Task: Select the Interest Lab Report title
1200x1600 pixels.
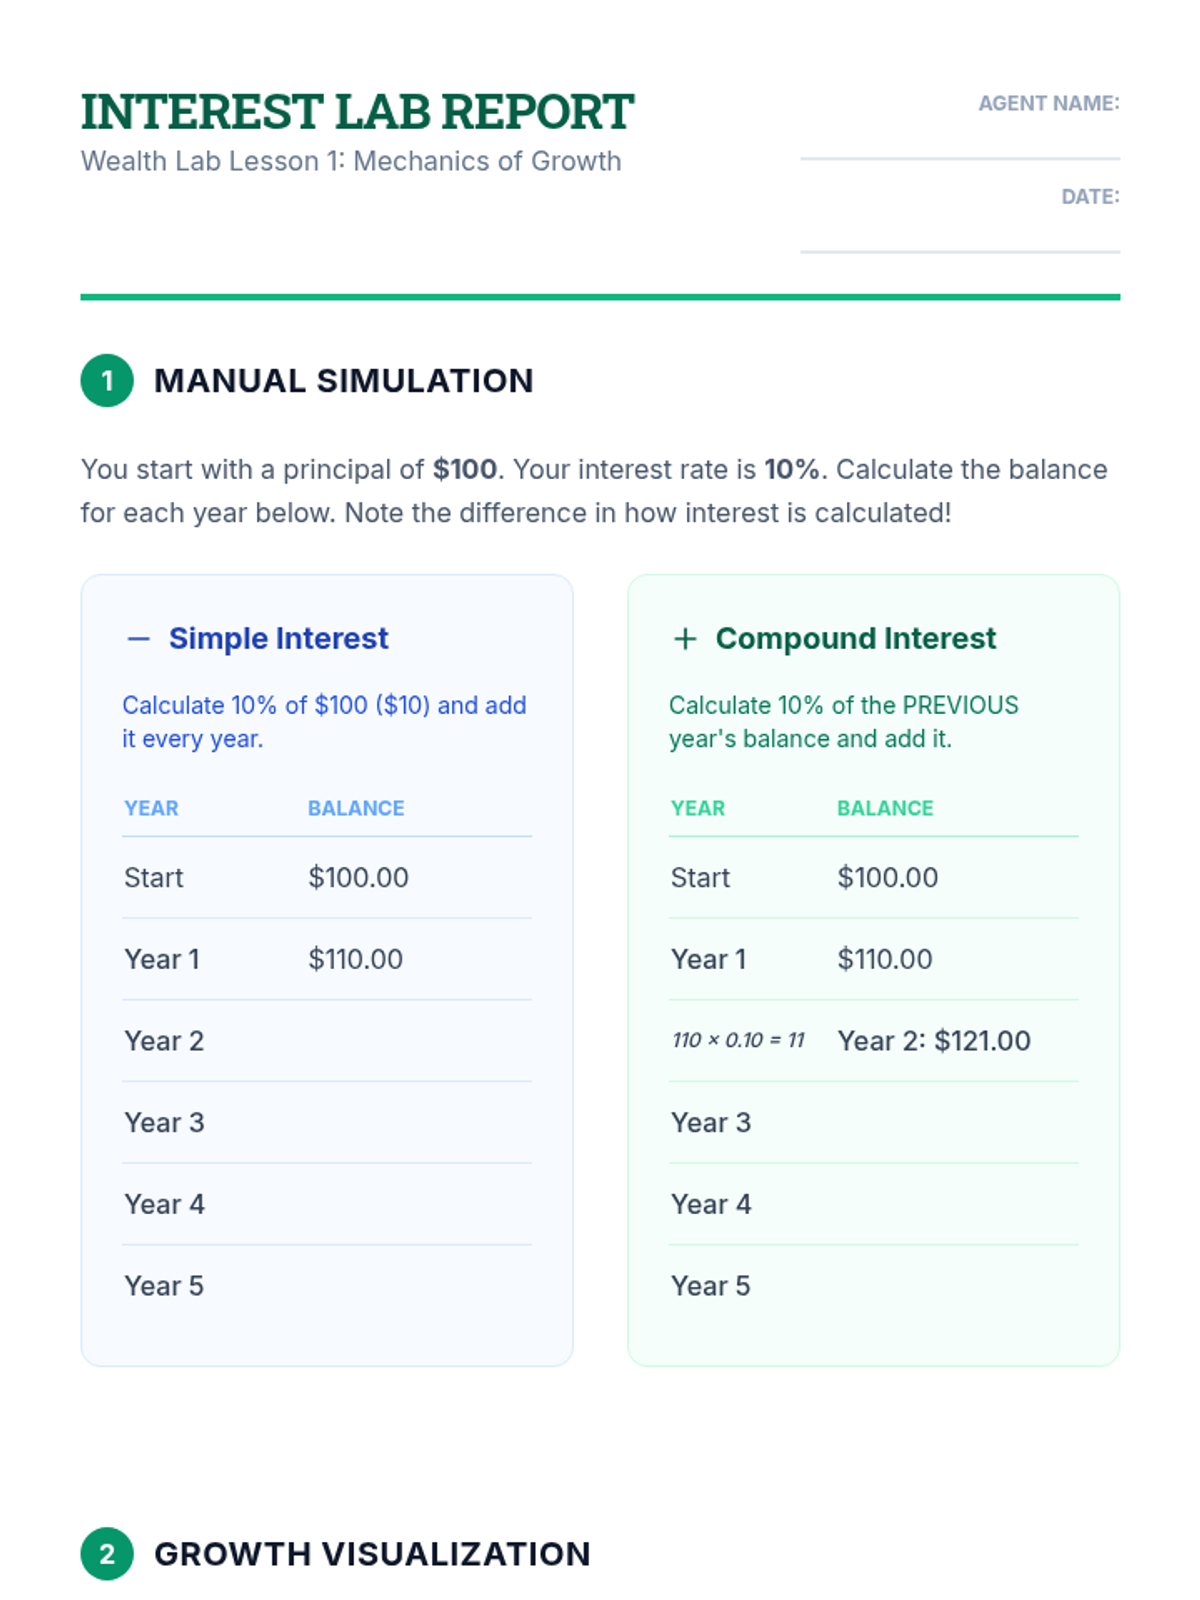Action: 357,112
